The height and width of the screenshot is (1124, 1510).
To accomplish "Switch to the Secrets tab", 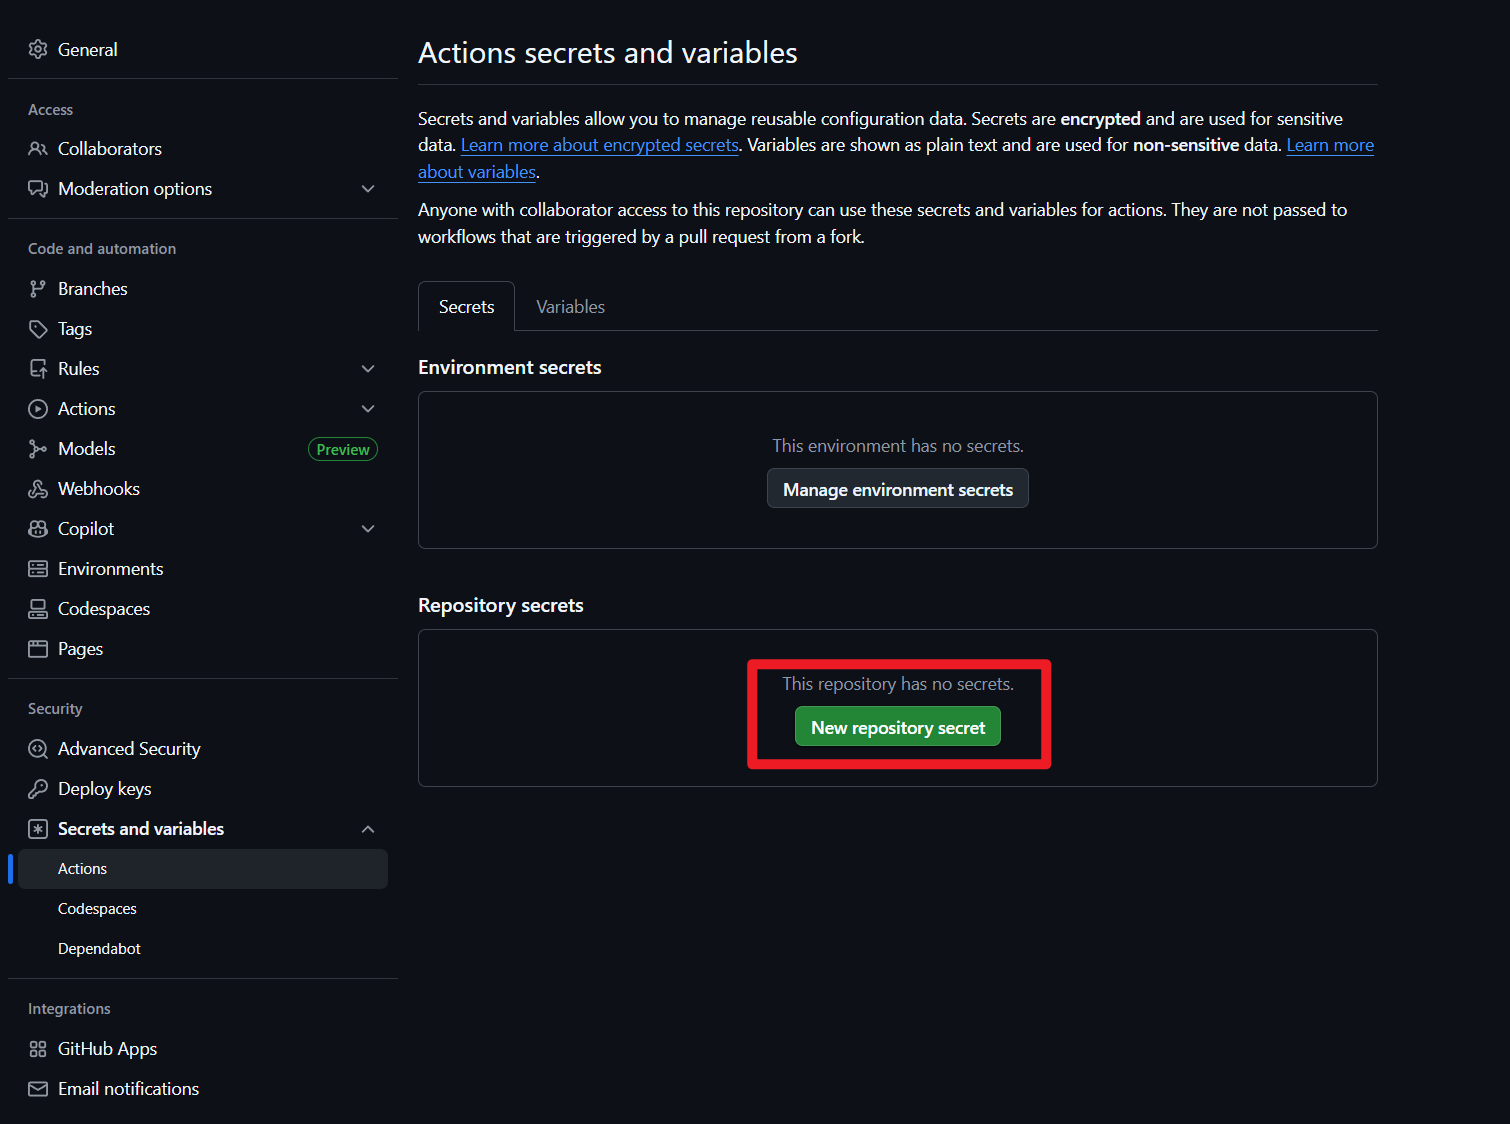I will tap(467, 307).
